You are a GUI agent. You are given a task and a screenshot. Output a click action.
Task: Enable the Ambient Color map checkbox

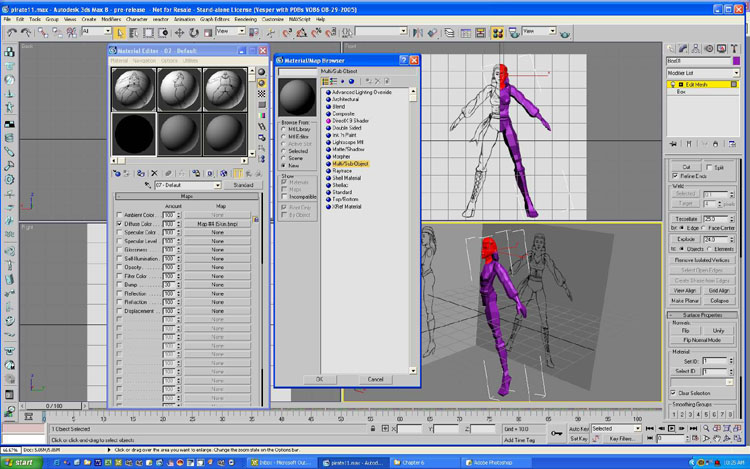[119, 215]
